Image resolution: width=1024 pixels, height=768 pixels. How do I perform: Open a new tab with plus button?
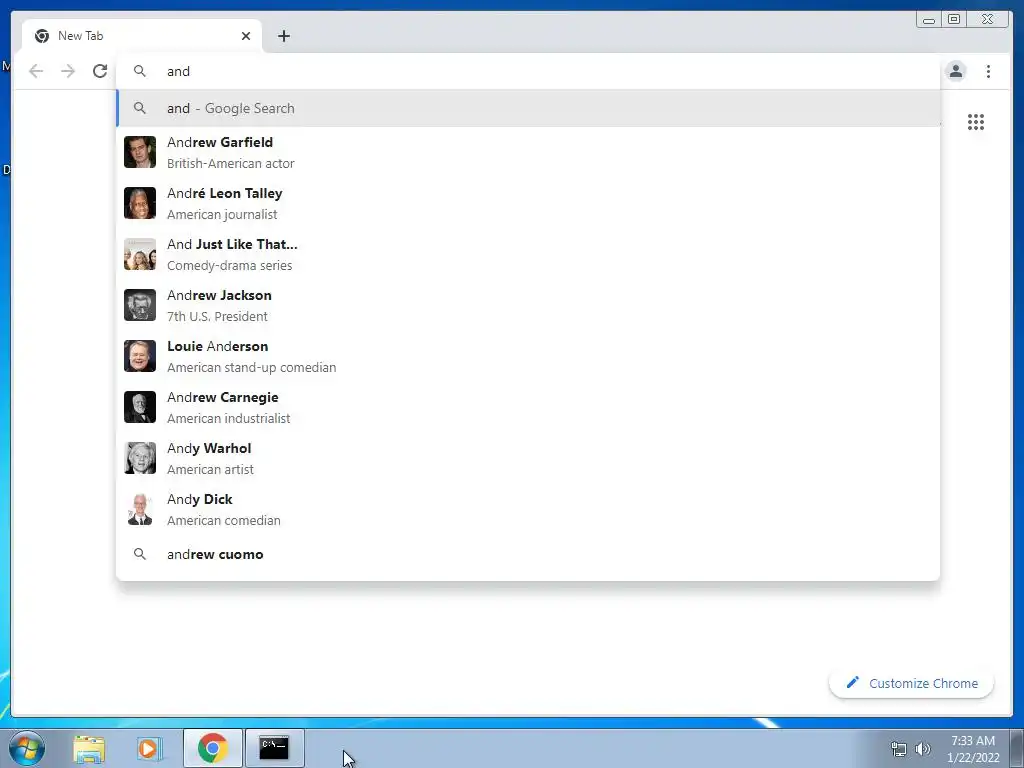click(283, 36)
